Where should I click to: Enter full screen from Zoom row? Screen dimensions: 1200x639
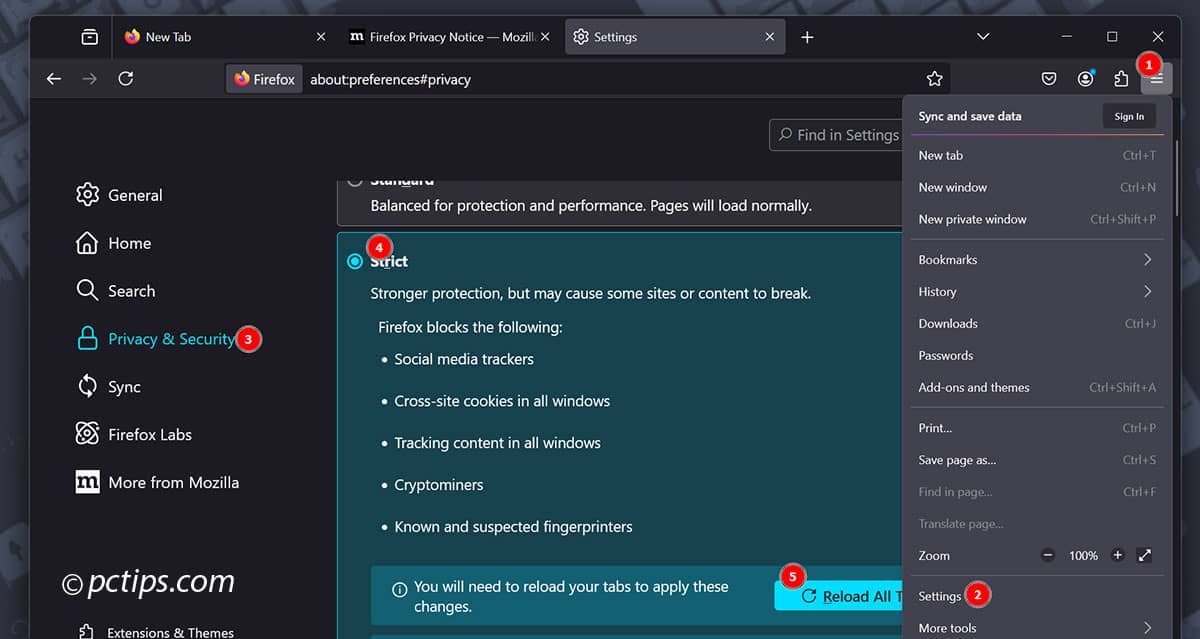(x=1145, y=555)
